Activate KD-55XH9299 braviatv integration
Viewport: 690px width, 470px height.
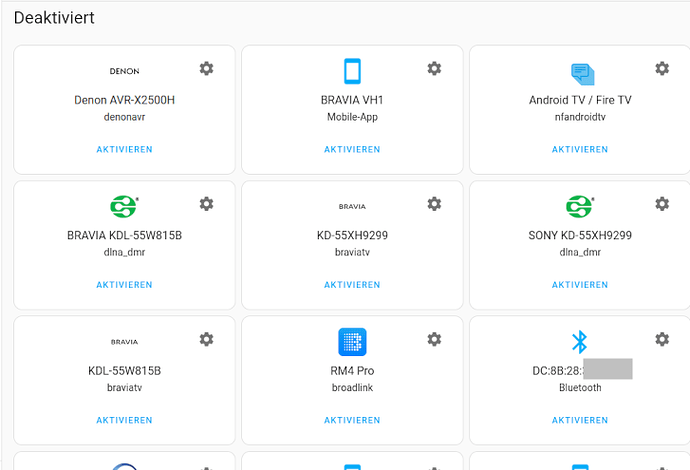(352, 285)
